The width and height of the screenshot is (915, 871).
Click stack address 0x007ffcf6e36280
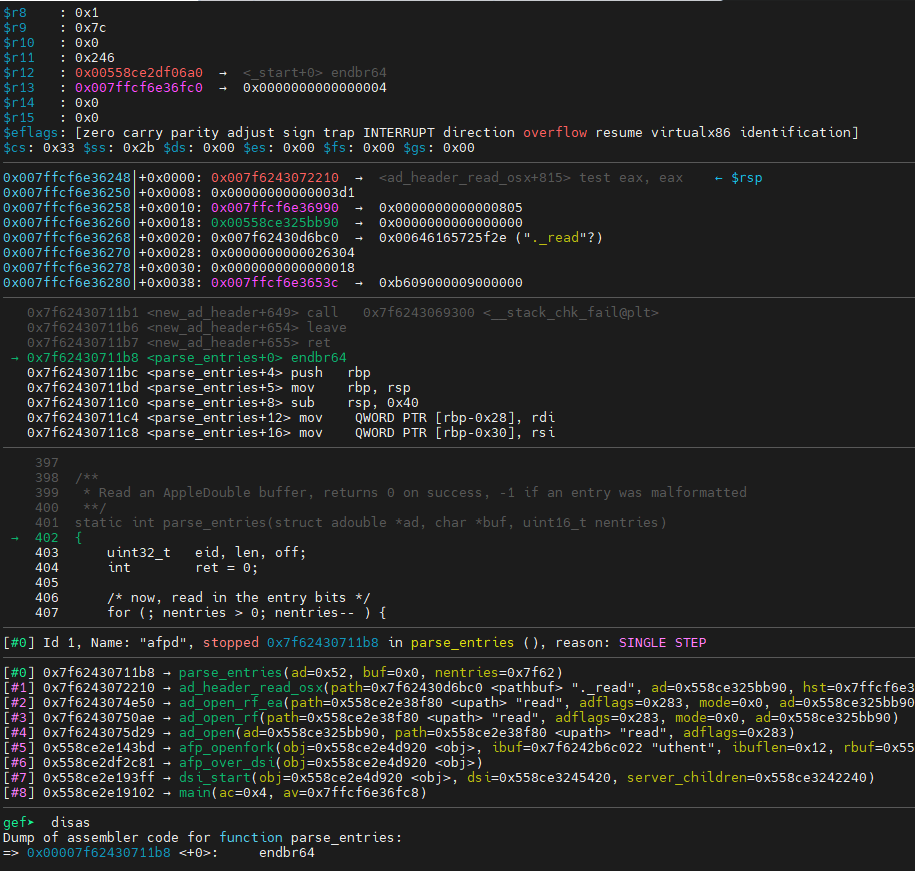point(67,283)
